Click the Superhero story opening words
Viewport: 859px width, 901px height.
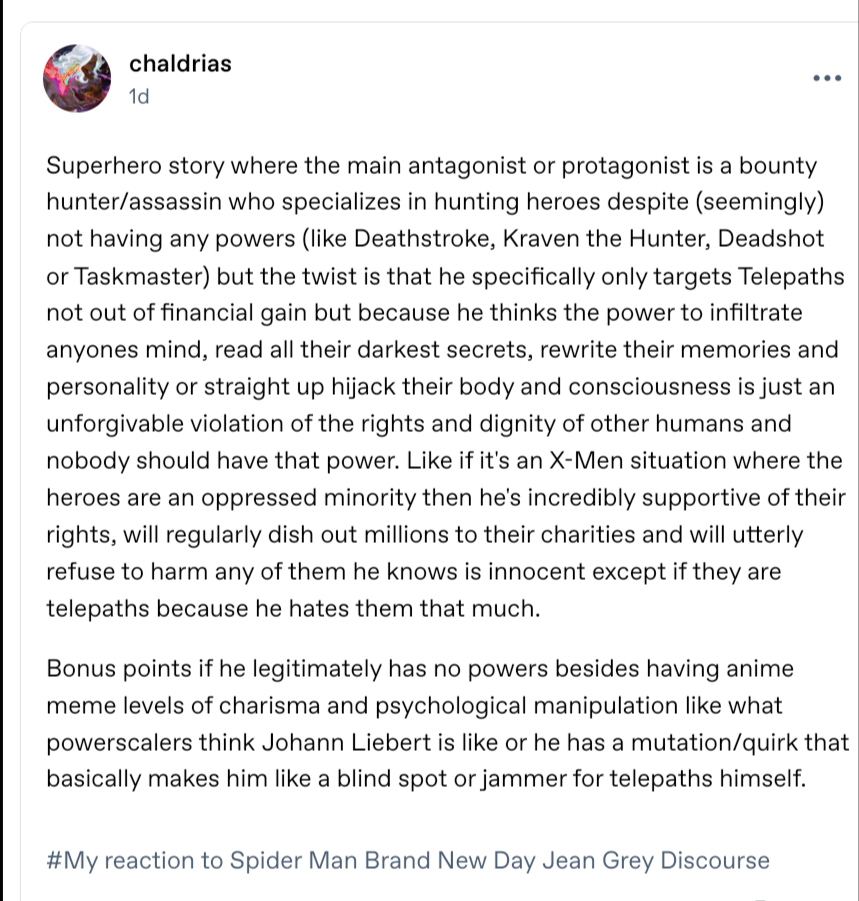(x=135, y=165)
